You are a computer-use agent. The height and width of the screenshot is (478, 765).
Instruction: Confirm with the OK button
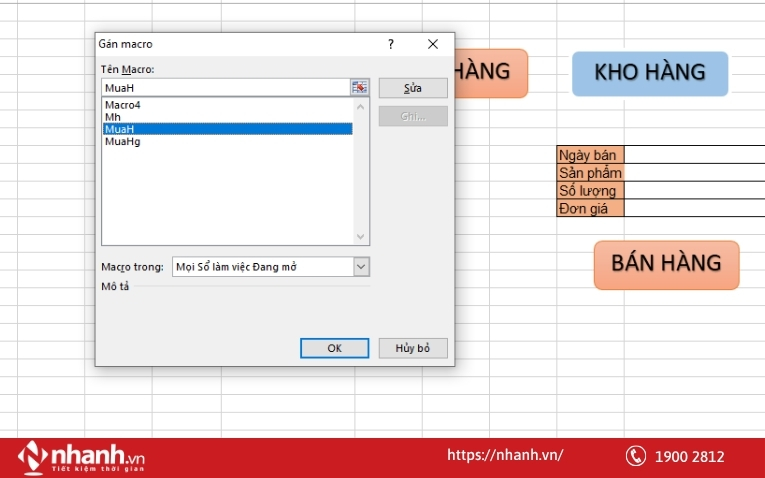tap(335, 348)
